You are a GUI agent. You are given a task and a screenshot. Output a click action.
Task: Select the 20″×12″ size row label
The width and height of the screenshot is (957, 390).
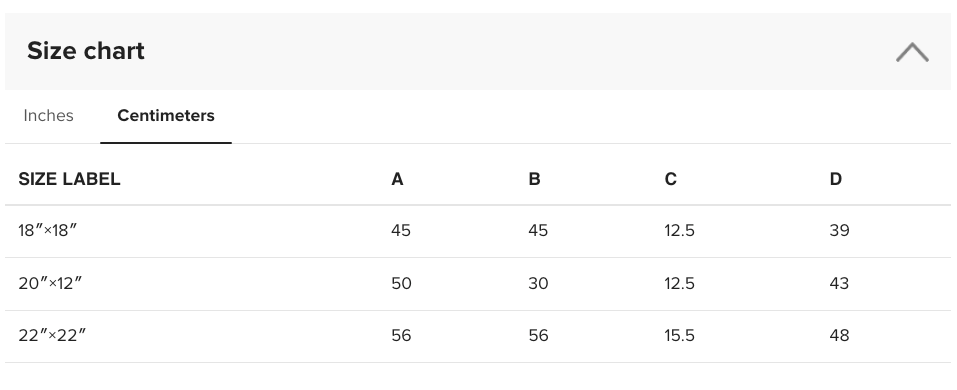pos(50,283)
